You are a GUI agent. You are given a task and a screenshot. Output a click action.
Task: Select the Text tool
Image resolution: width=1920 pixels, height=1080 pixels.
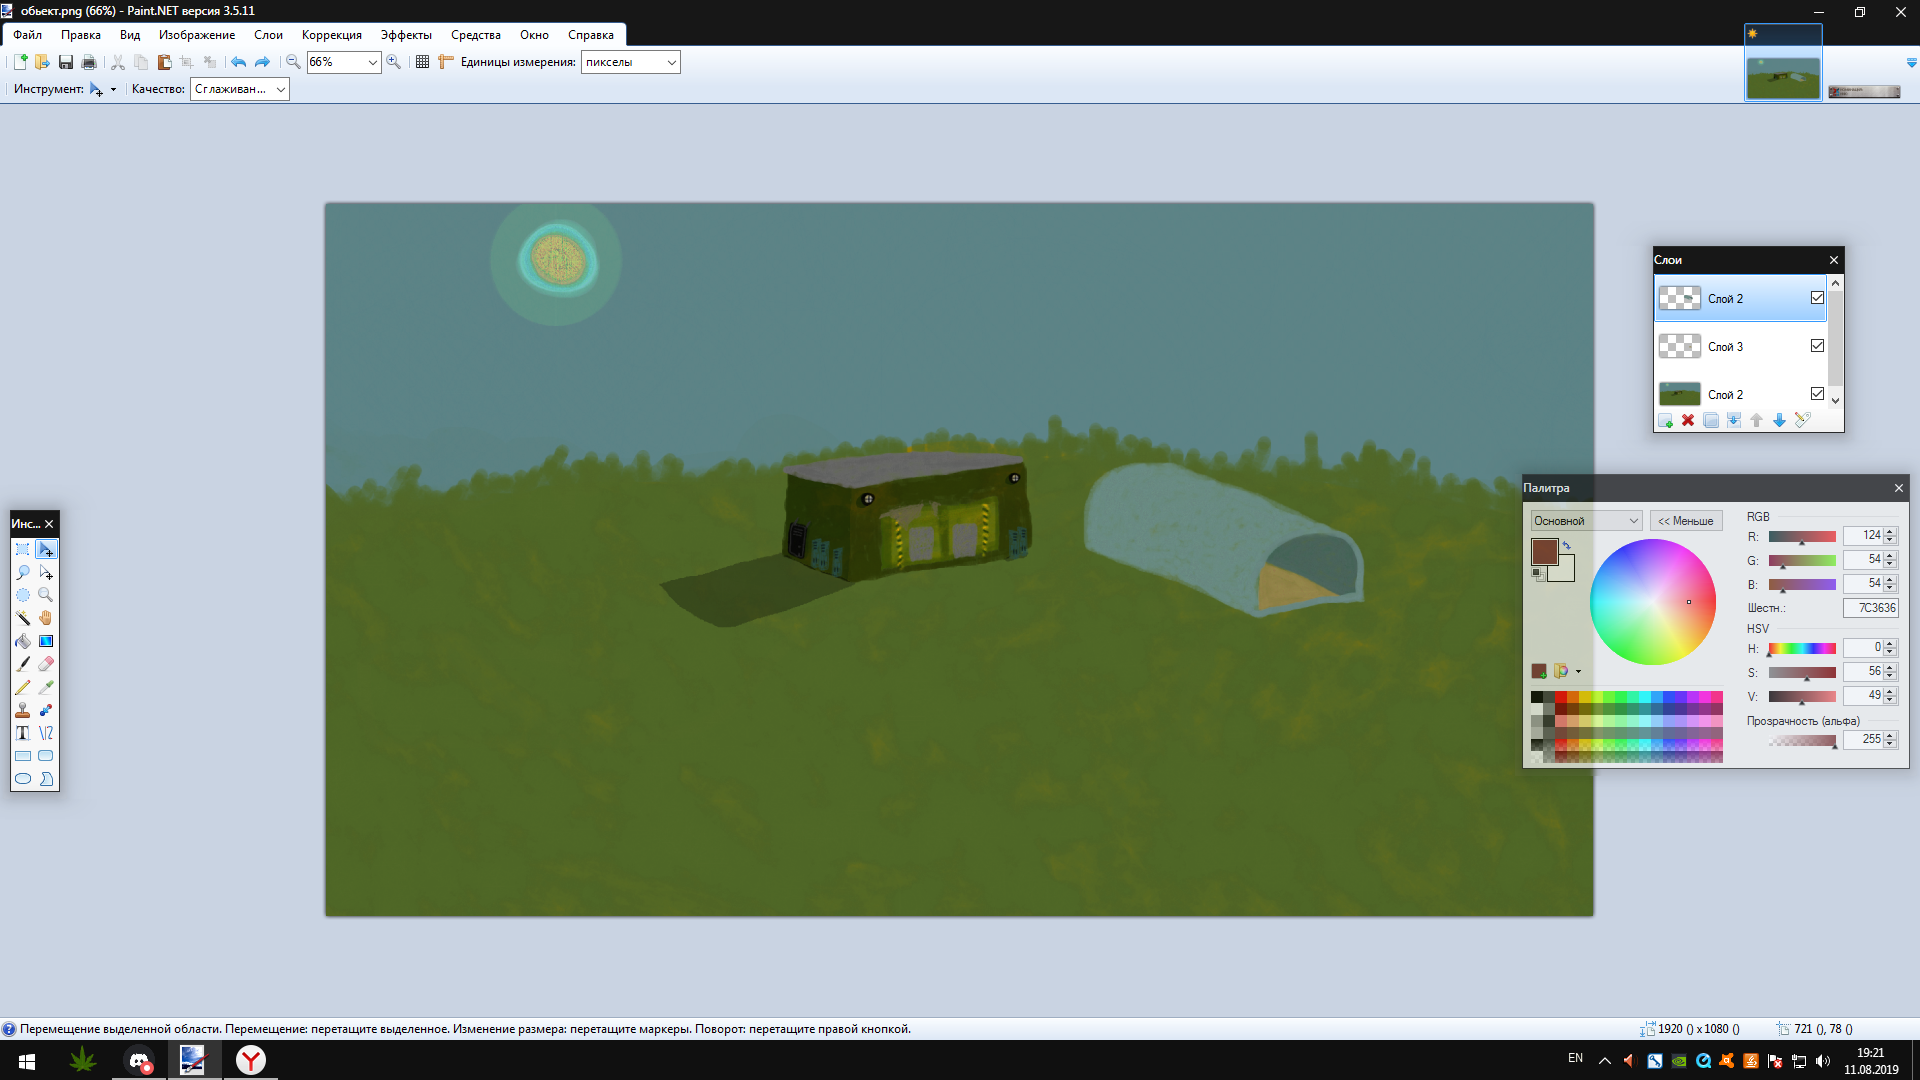(x=23, y=733)
